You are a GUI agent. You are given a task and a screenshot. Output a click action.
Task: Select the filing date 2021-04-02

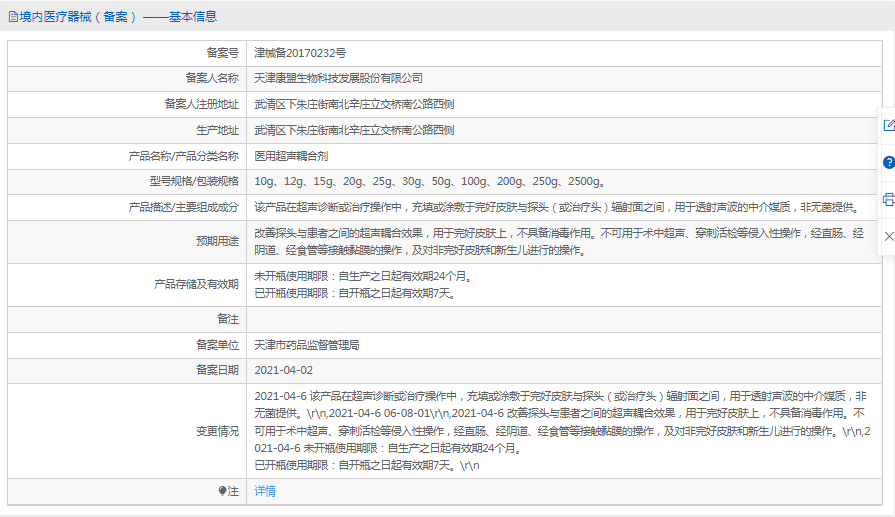[284, 370]
